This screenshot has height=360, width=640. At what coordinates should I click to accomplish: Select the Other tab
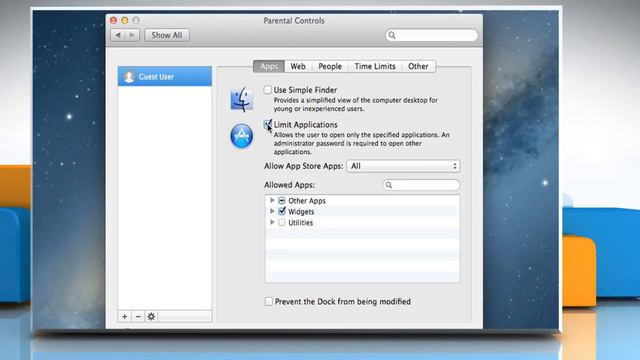point(418,66)
